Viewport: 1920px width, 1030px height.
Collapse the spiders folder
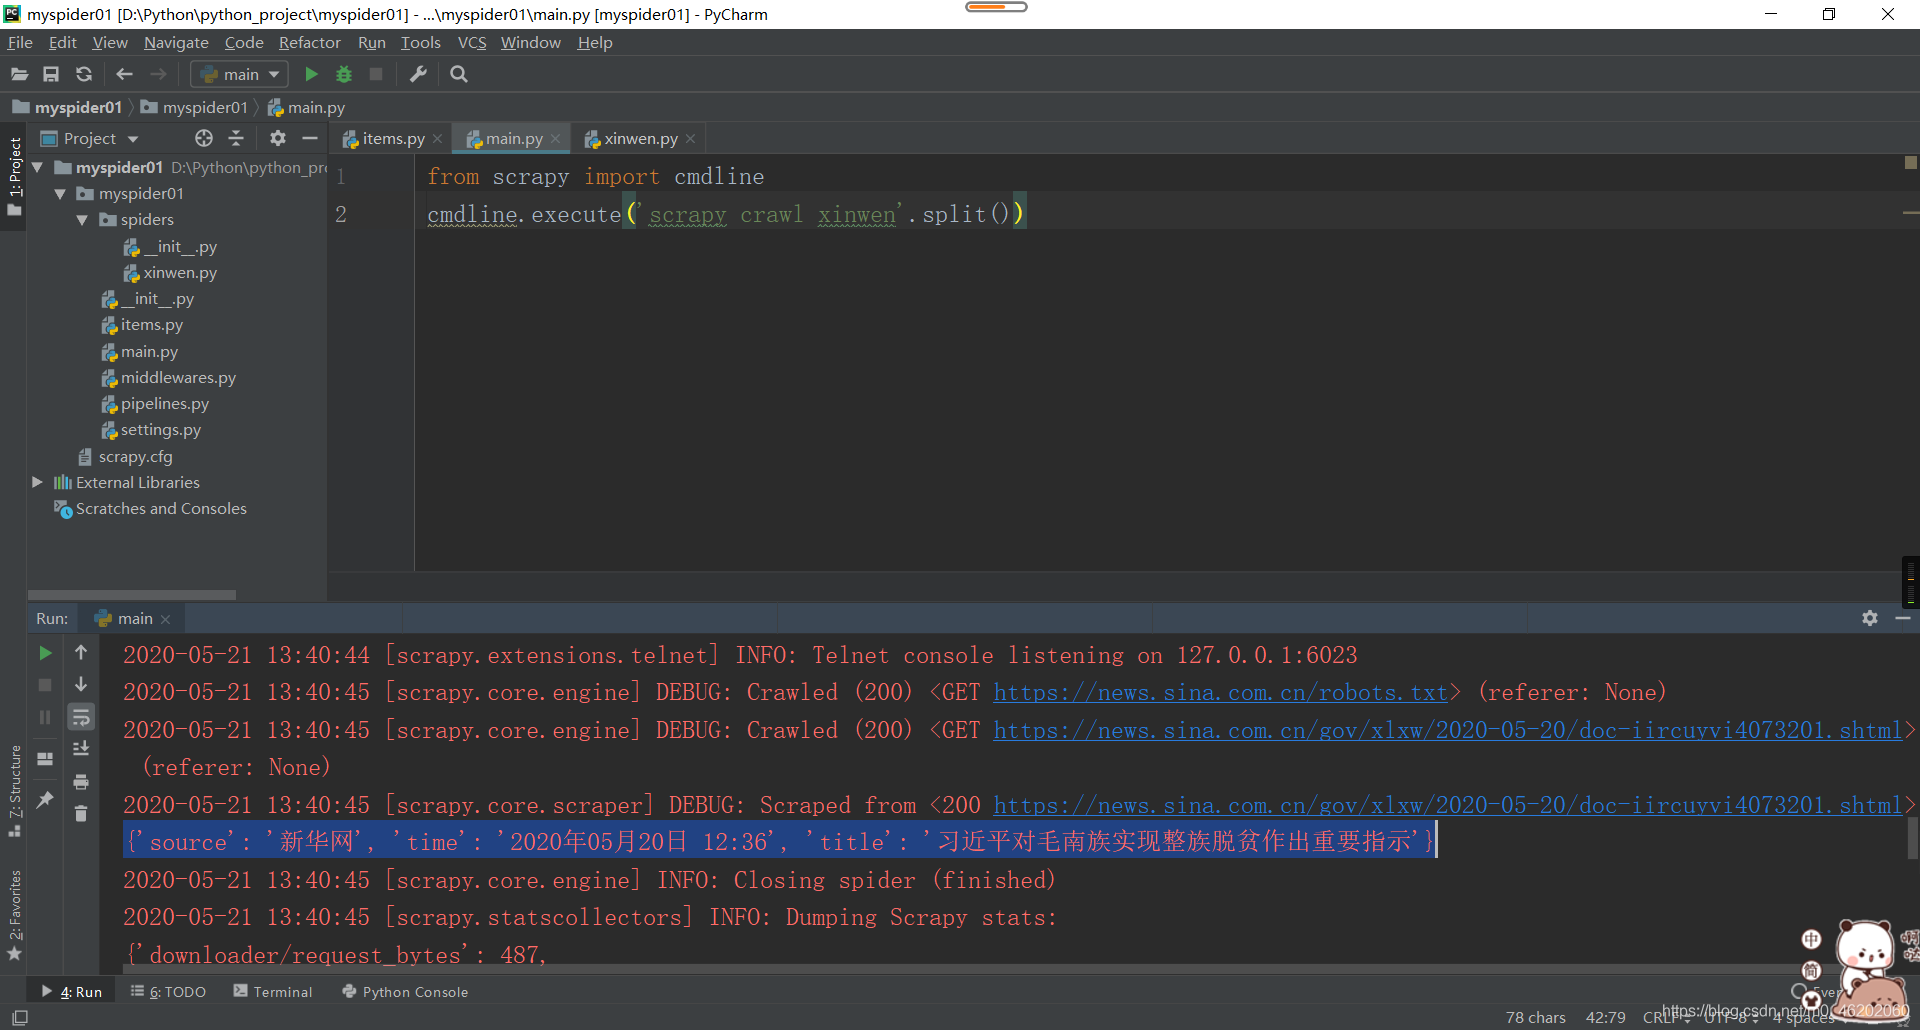82,219
